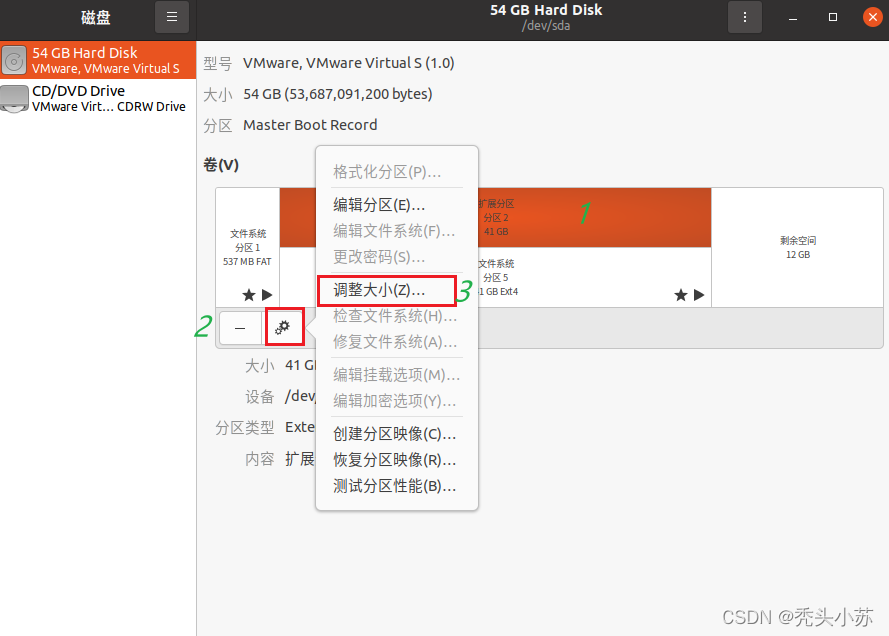Click the play triangle in partition 1

click(267, 295)
